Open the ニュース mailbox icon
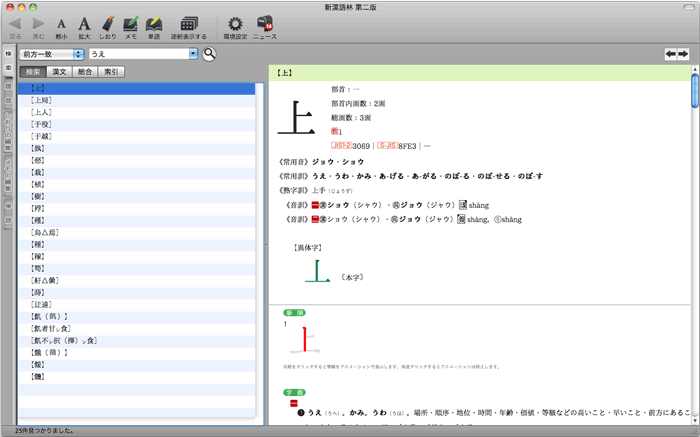 265,23
